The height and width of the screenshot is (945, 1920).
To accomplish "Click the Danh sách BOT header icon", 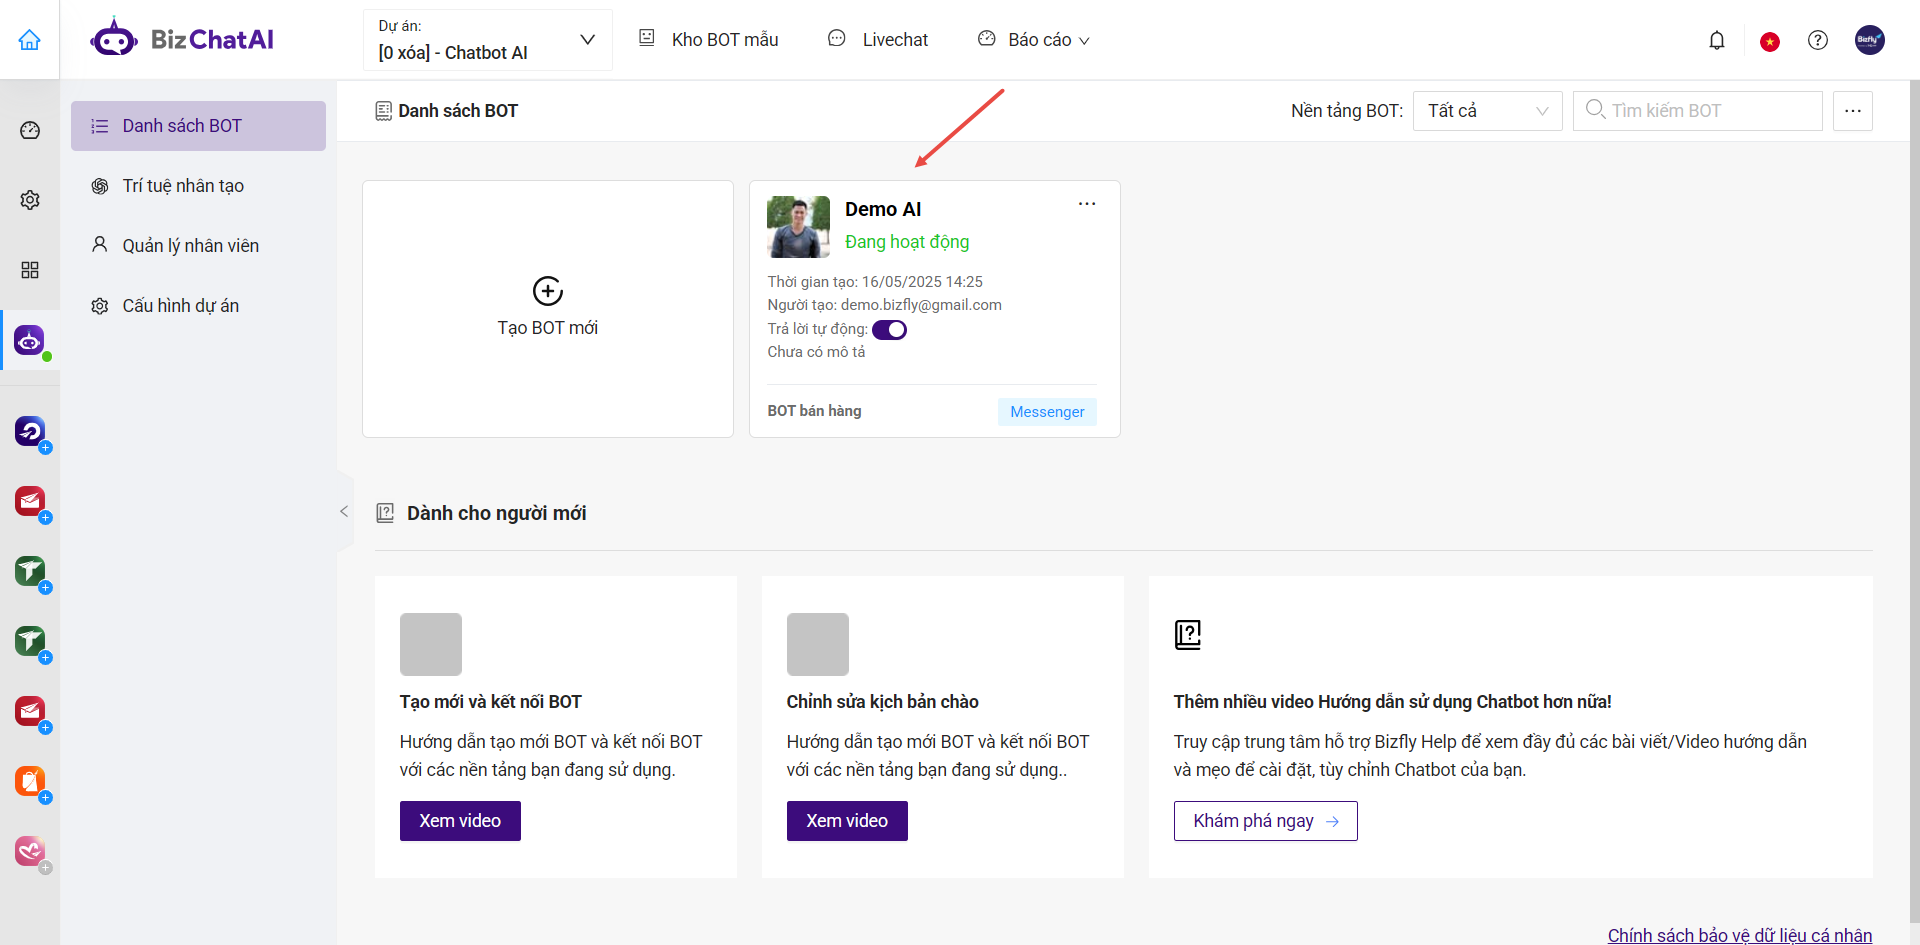I will click(x=384, y=111).
